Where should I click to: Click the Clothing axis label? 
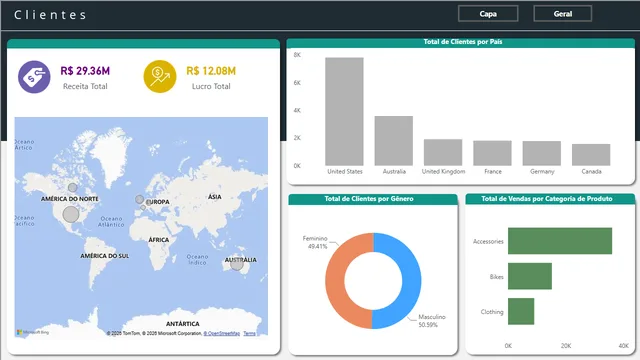(x=492, y=312)
